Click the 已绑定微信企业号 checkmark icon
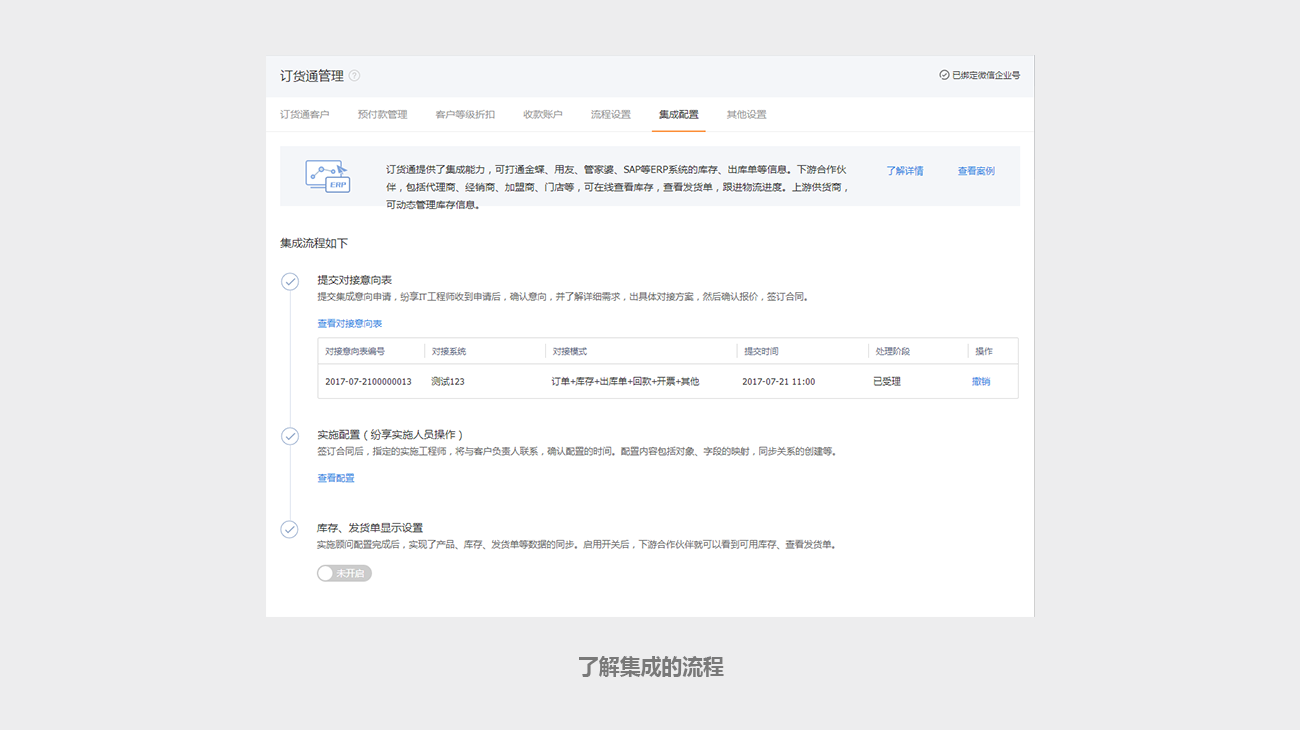Viewport: 1300px width, 730px height. (944, 75)
